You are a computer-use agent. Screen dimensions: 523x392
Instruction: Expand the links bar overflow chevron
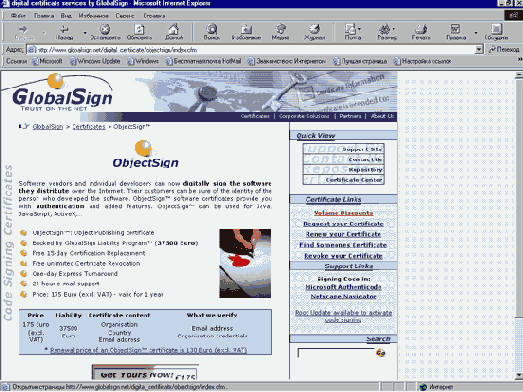520,59
